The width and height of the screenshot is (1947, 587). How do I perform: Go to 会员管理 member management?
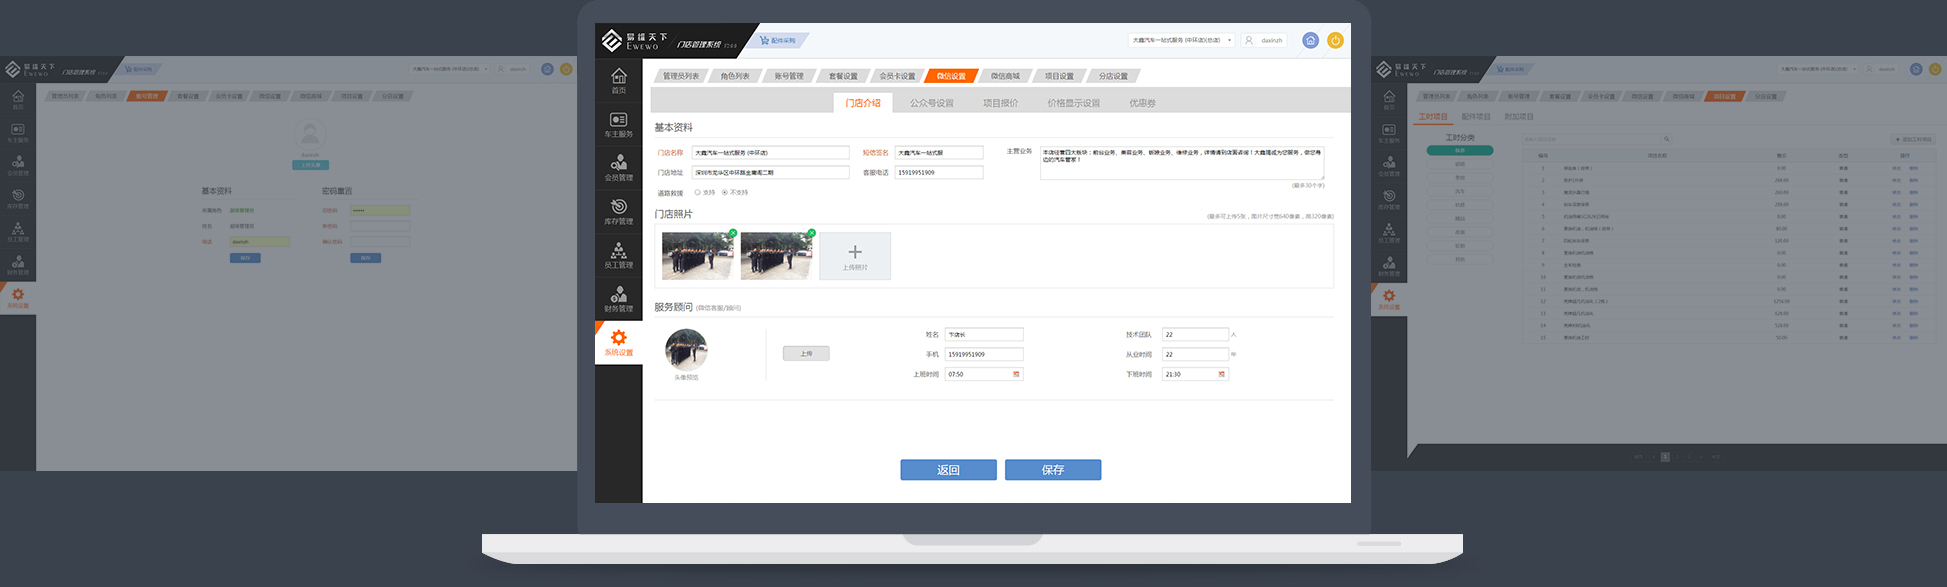point(618,168)
